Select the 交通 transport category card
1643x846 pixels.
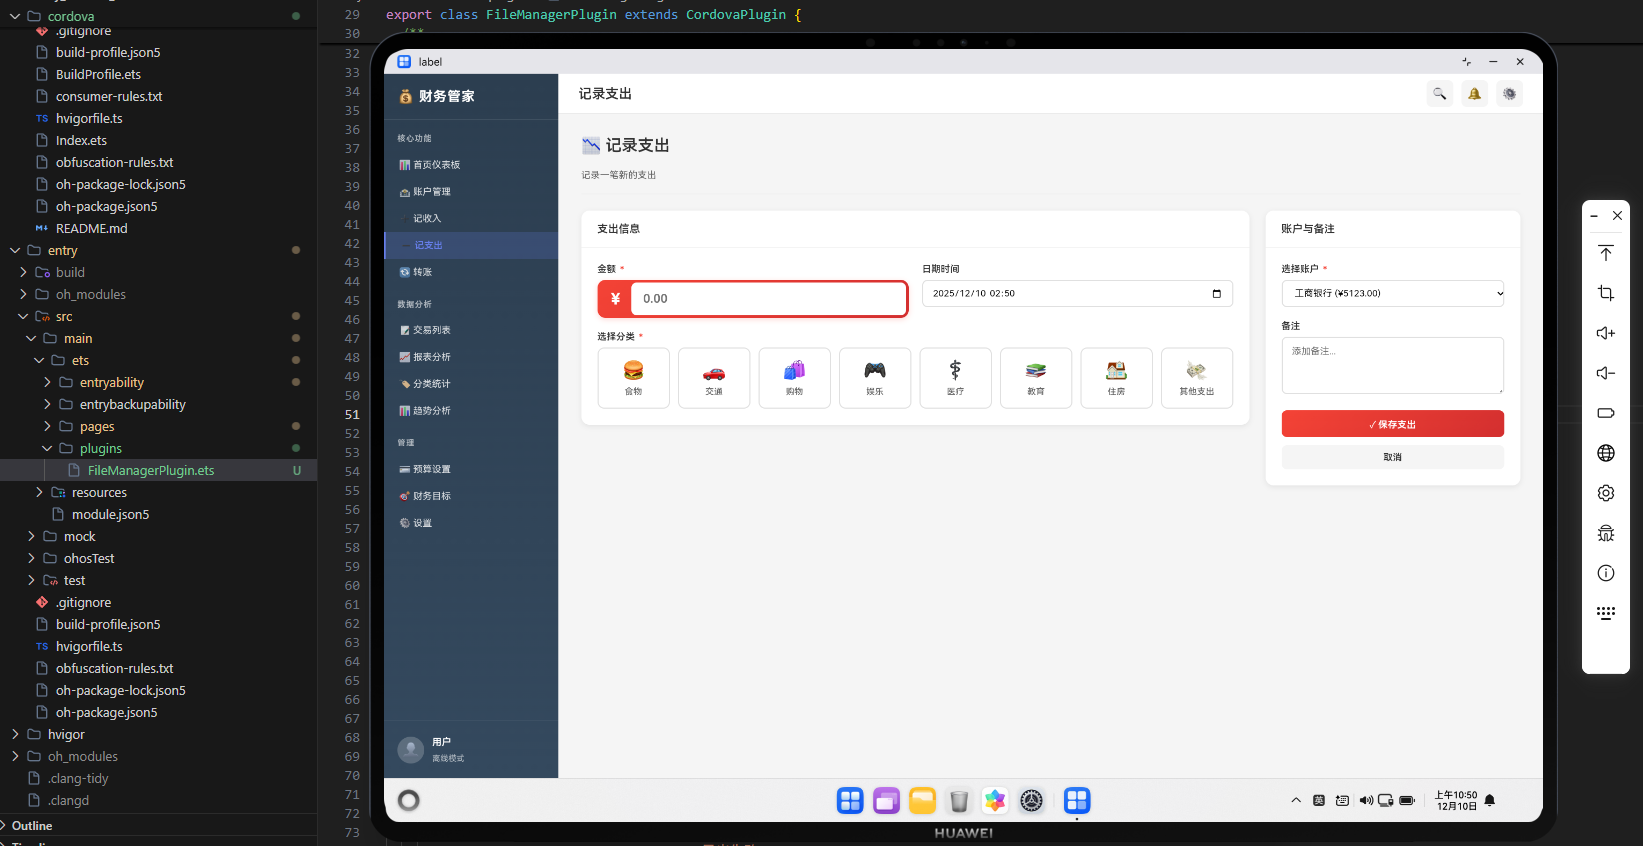714,378
